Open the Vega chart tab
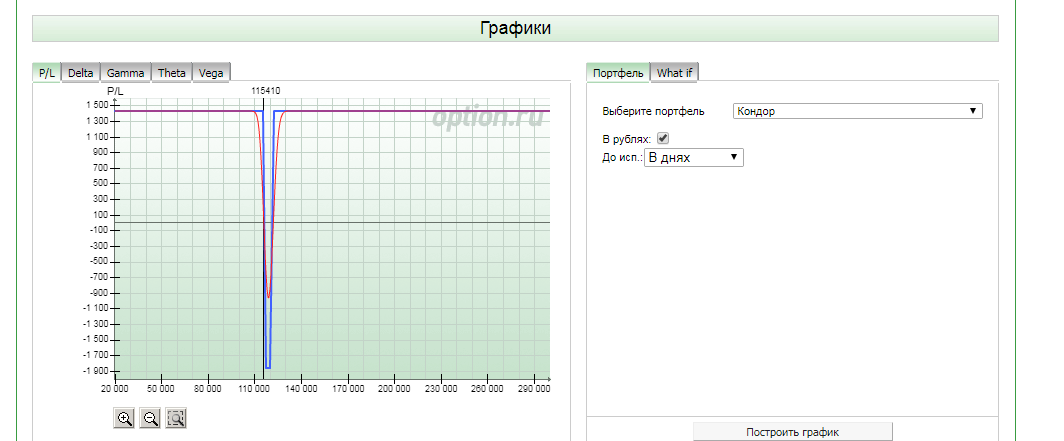The height and width of the screenshot is (441, 1064). (x=211, y=73)
